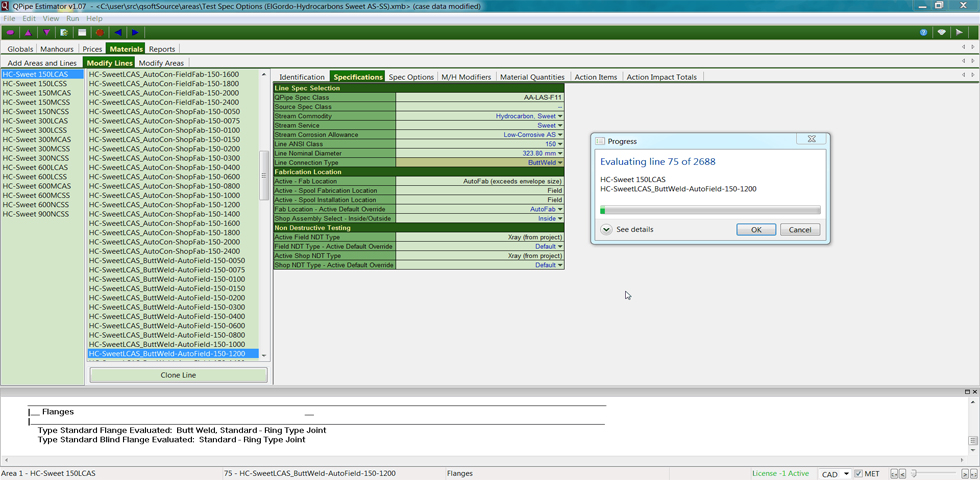The height and width of the screenshot is (480, 980).
Task: Go to the next line using the '>' button
Action: coord(966,474)
